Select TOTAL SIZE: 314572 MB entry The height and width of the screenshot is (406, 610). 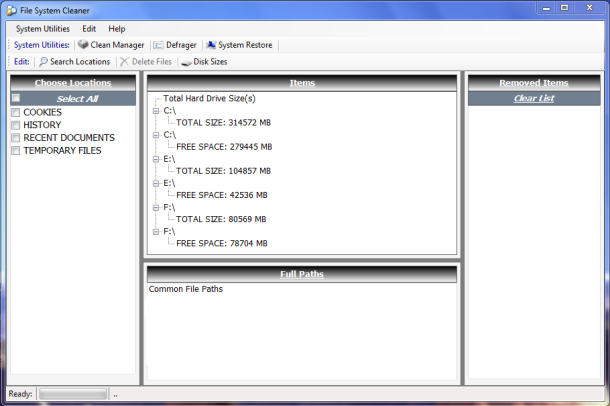(x=223, y=123)
